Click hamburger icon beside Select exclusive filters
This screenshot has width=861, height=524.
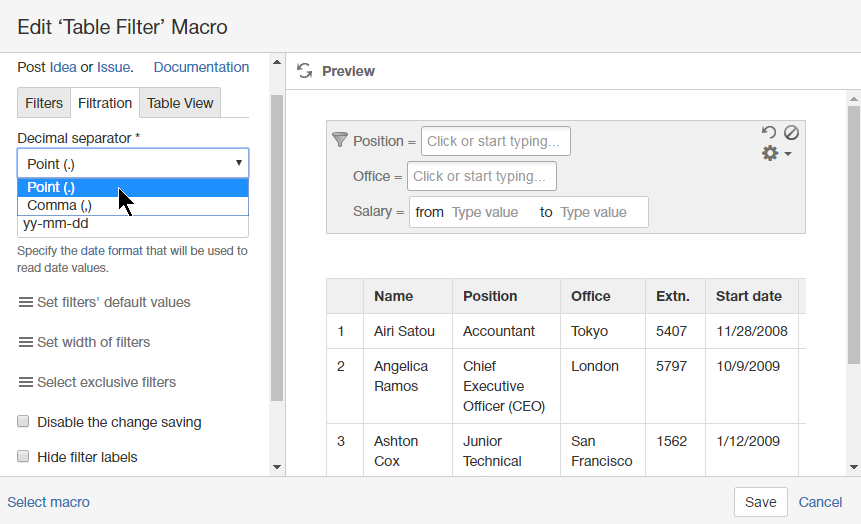[x=26, y=382]
